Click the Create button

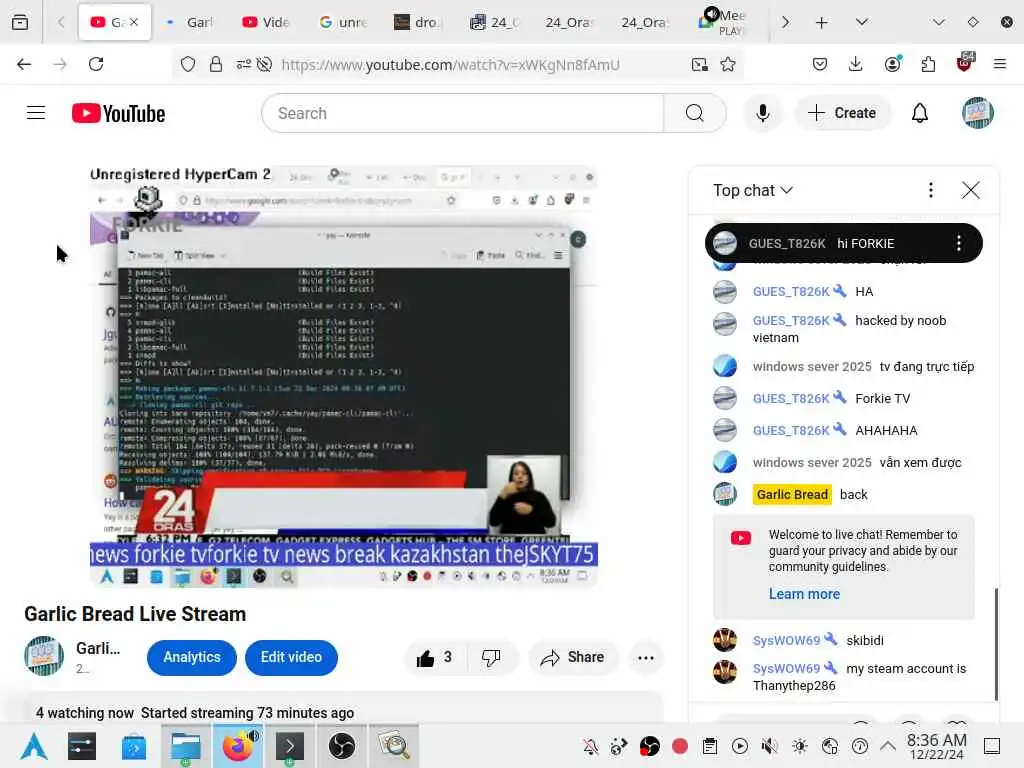click(x=842, y=113)
